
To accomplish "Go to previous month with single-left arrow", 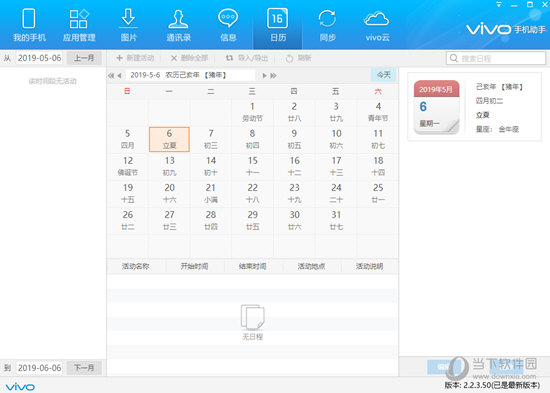I will pos(119,75).
